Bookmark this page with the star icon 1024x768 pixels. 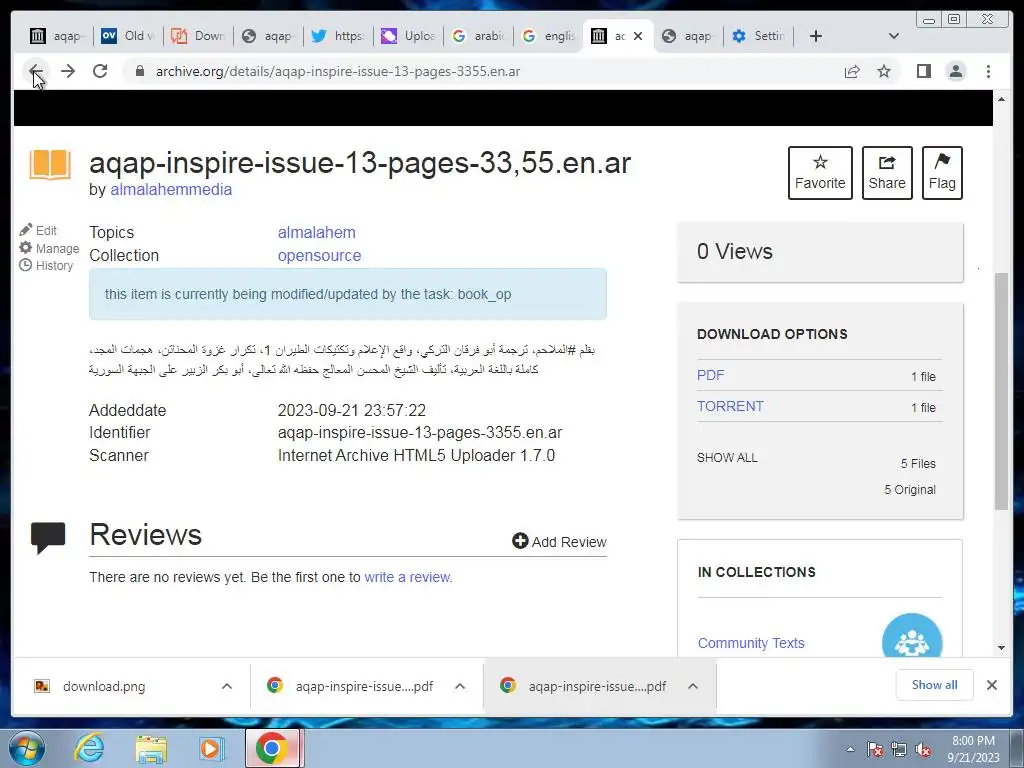click(884, 71)
